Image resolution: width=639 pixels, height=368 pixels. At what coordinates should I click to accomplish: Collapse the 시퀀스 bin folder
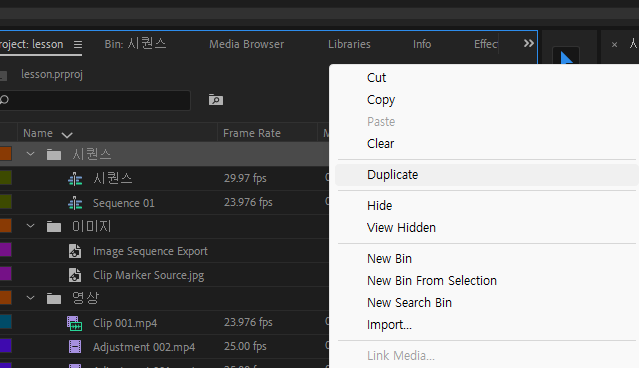(31, 154)
